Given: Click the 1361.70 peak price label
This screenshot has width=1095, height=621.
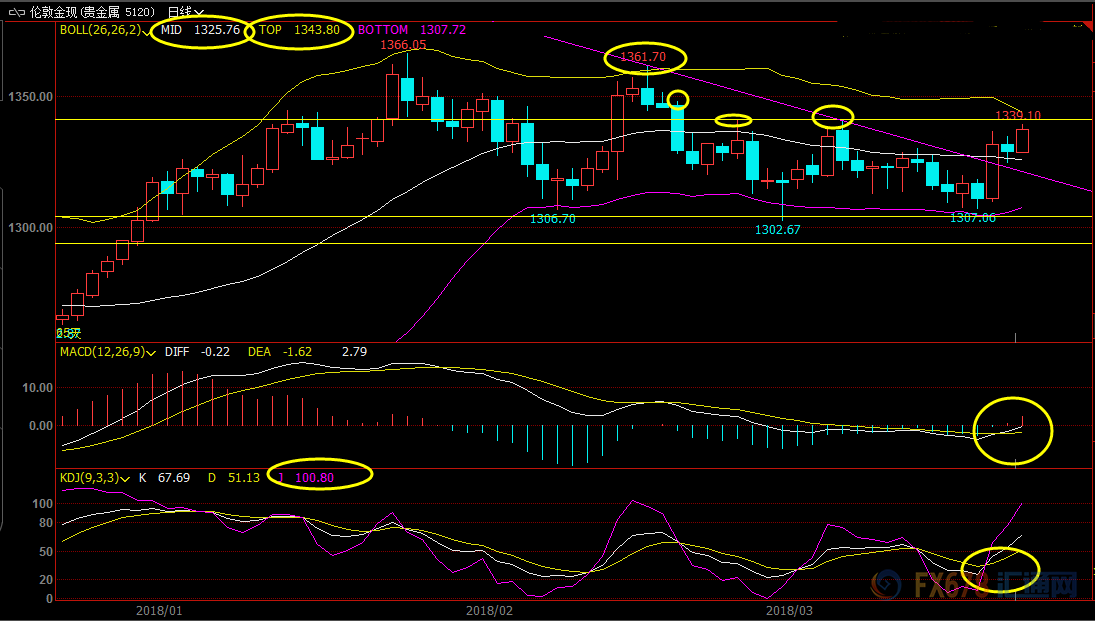Looking at the screenshot, I should 643,57.
